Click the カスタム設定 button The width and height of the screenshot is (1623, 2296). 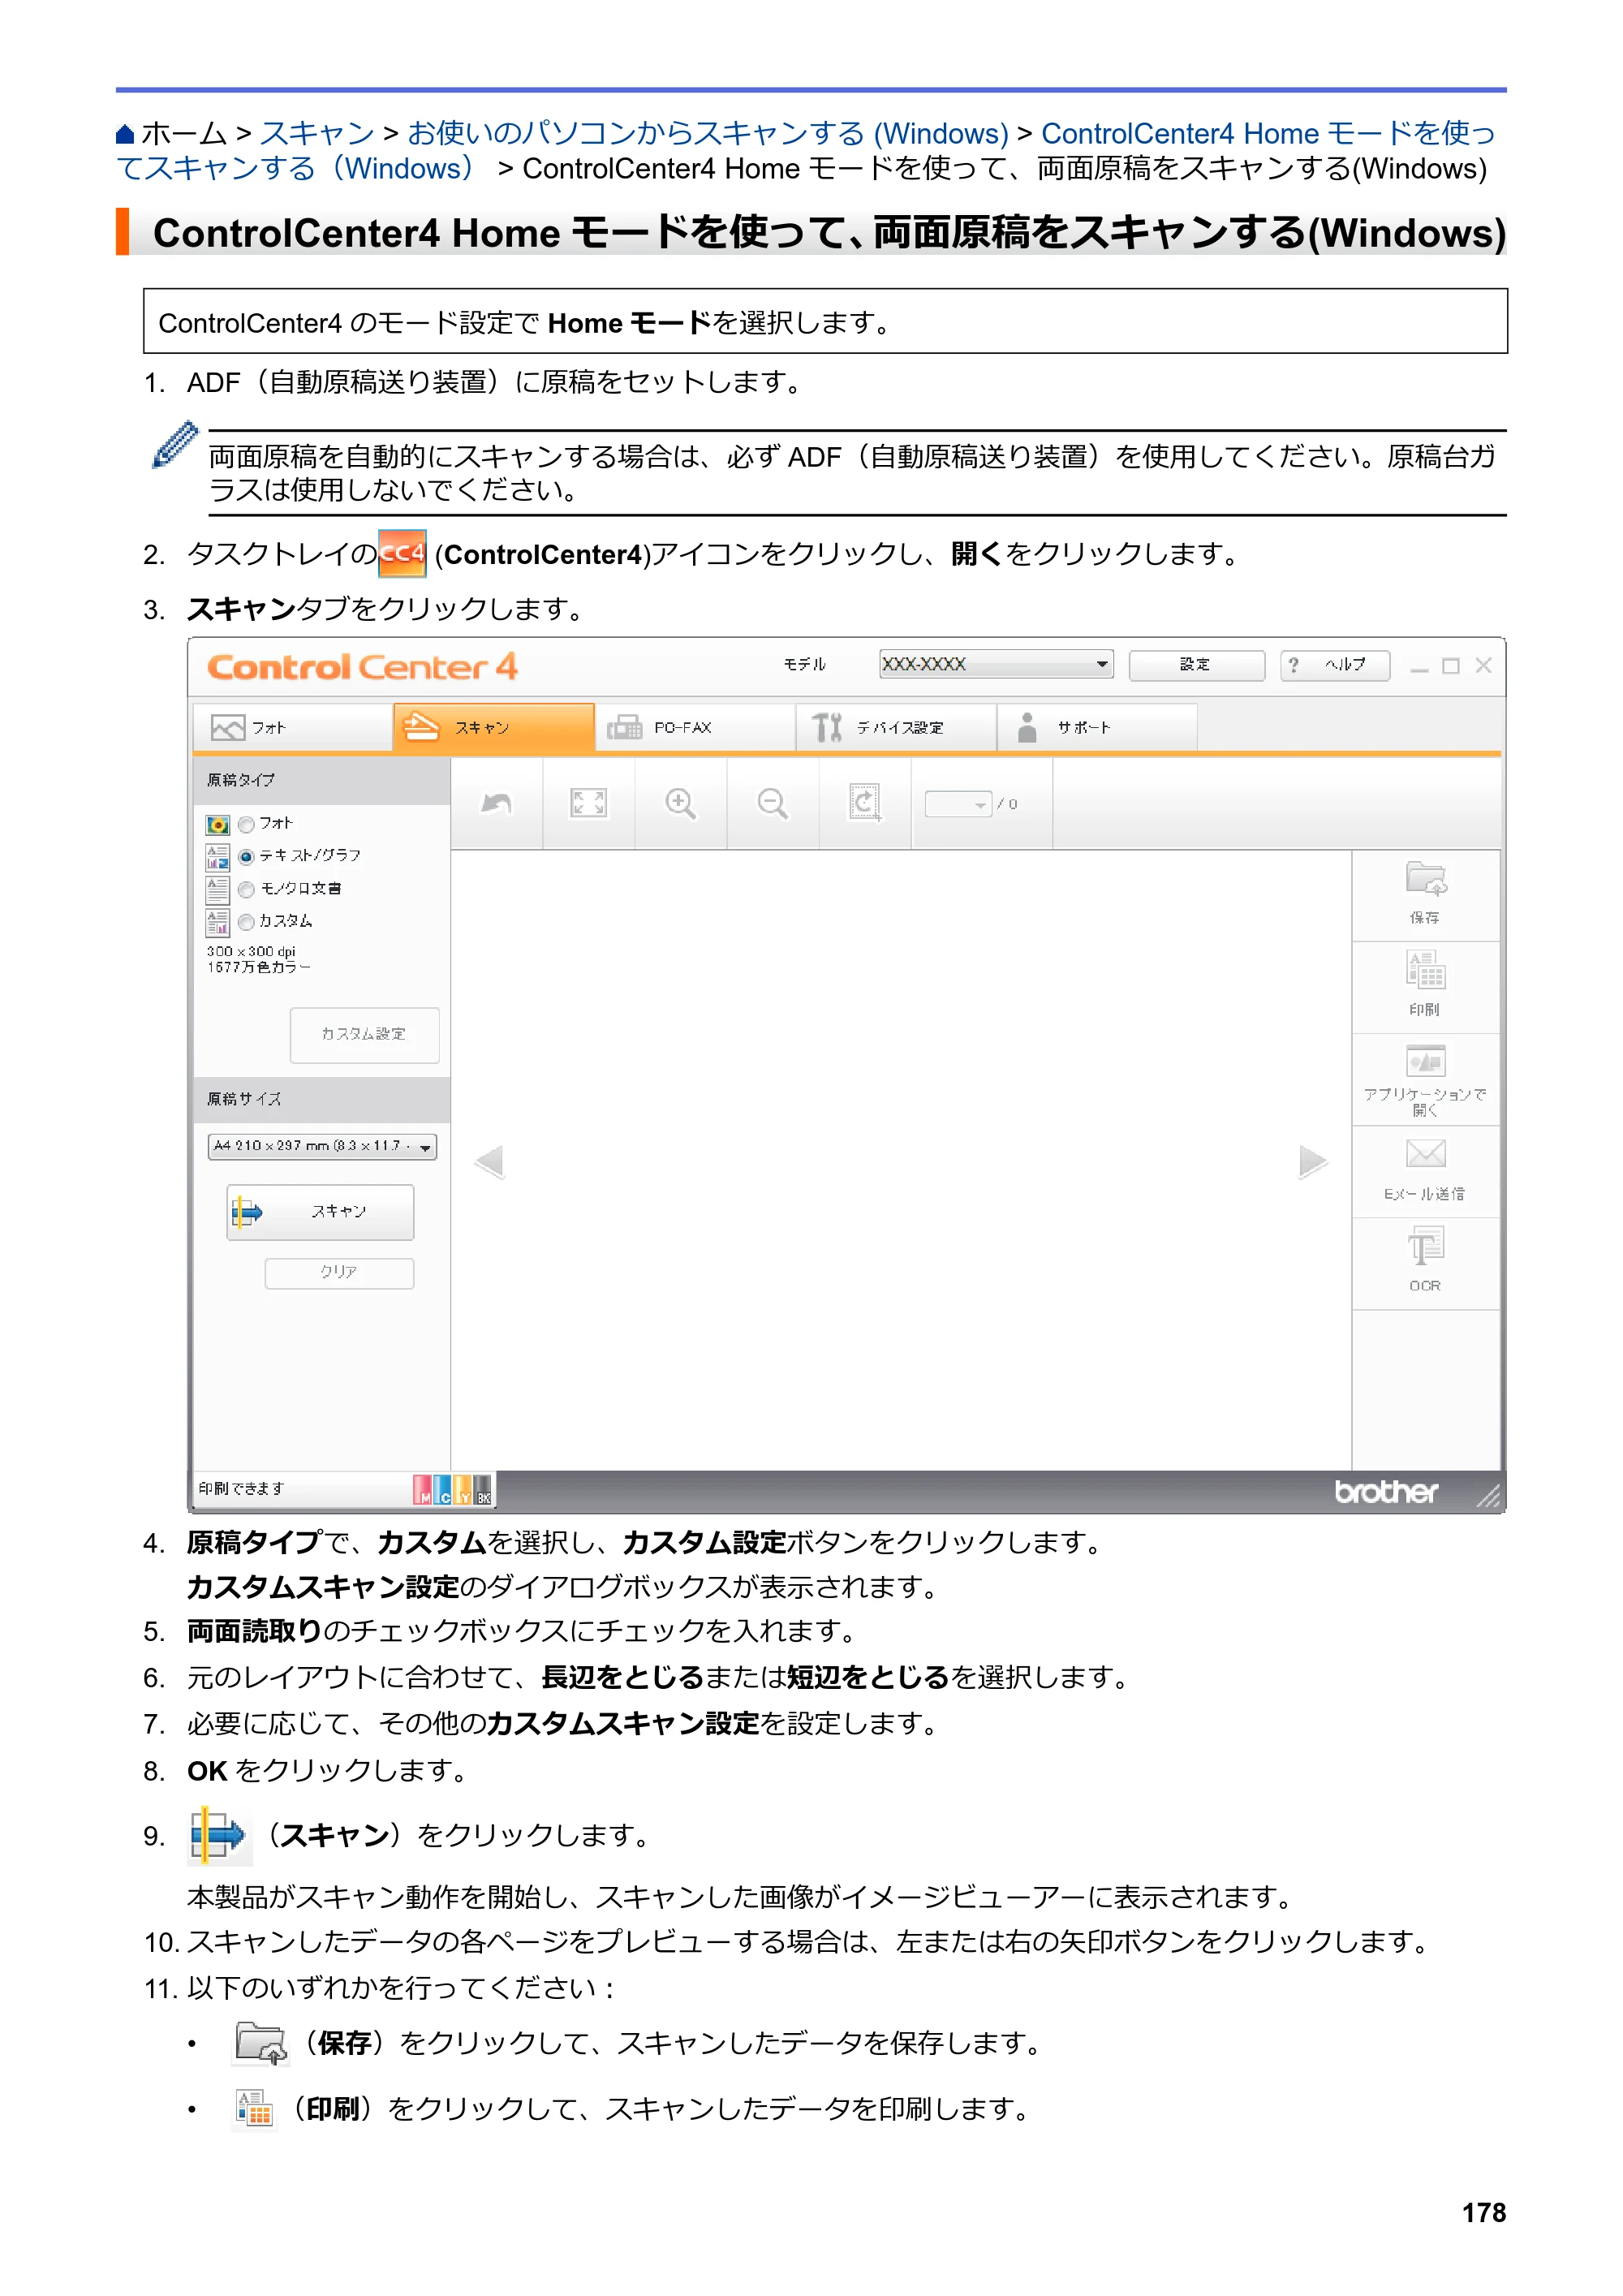click(364, 1035)
